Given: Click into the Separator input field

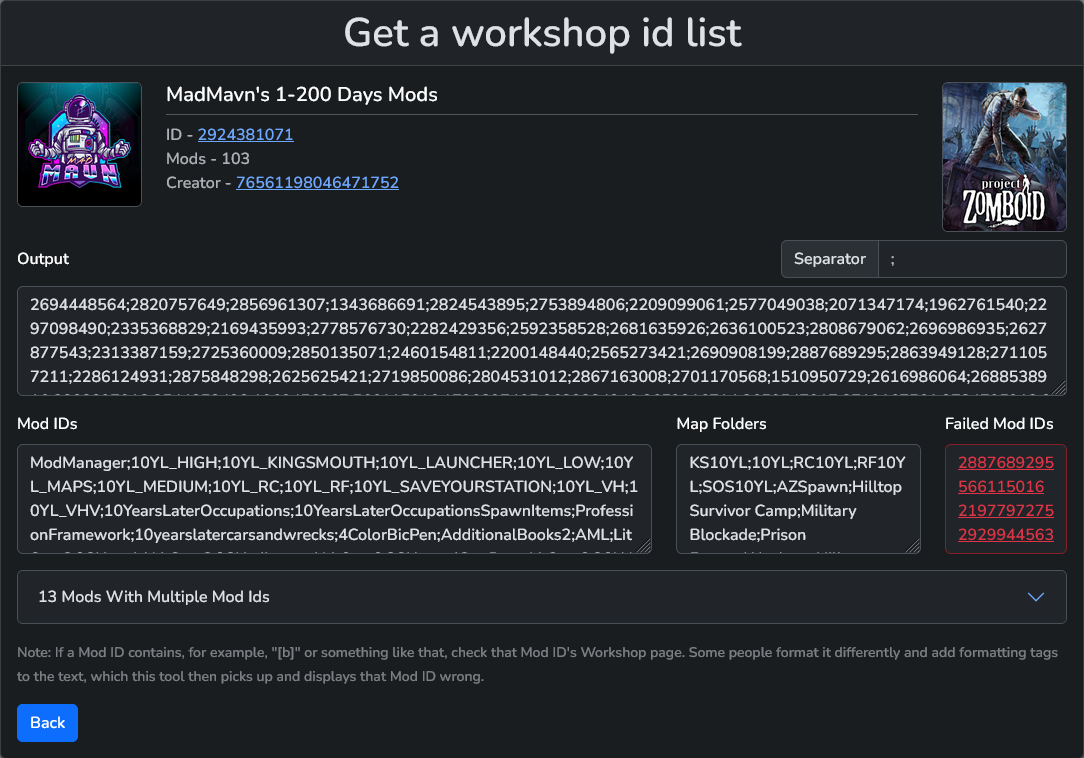Looking at the screenshot, I should pos(971,259).
